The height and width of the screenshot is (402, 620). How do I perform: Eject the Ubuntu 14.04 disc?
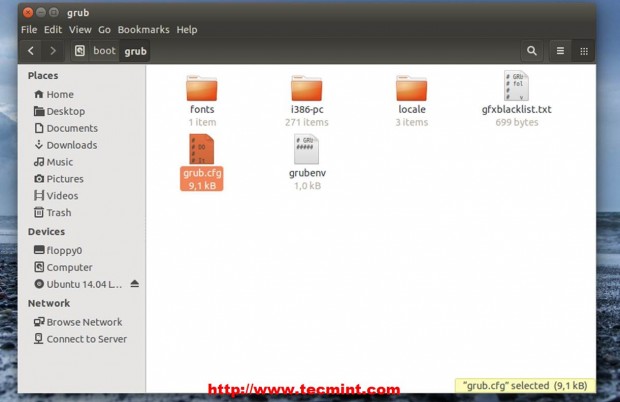pyautogui.click(x=134, y=284)
